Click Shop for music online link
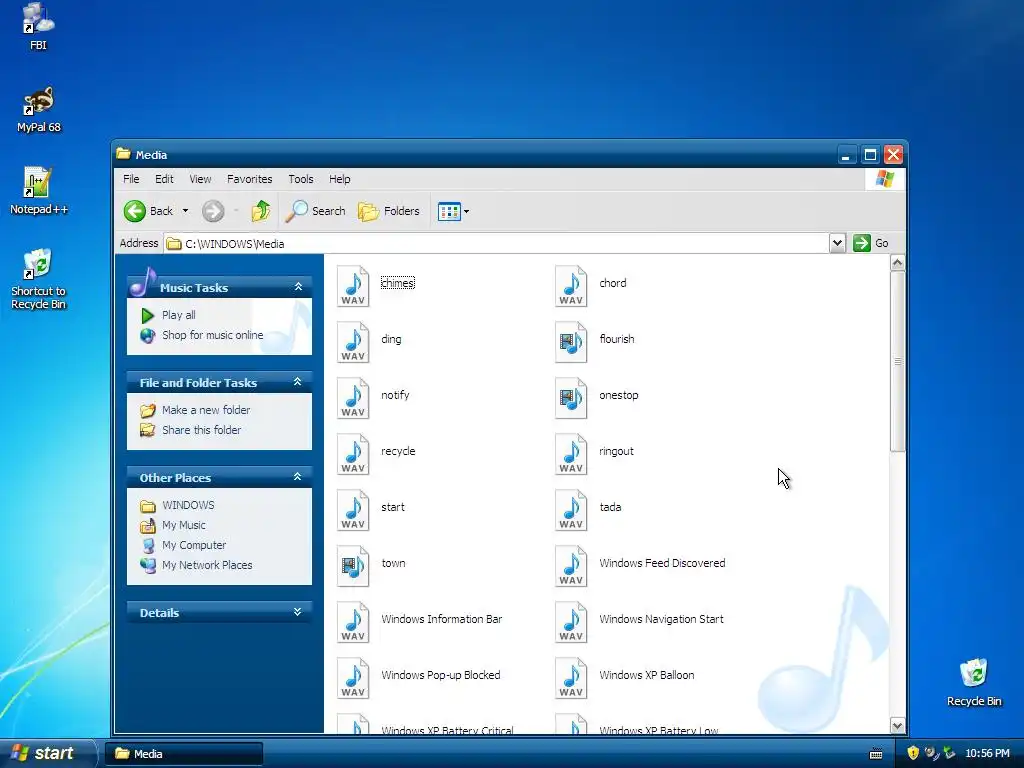Image resolution: width=1024 pixels, height=768 pixels. pos(212,335)
